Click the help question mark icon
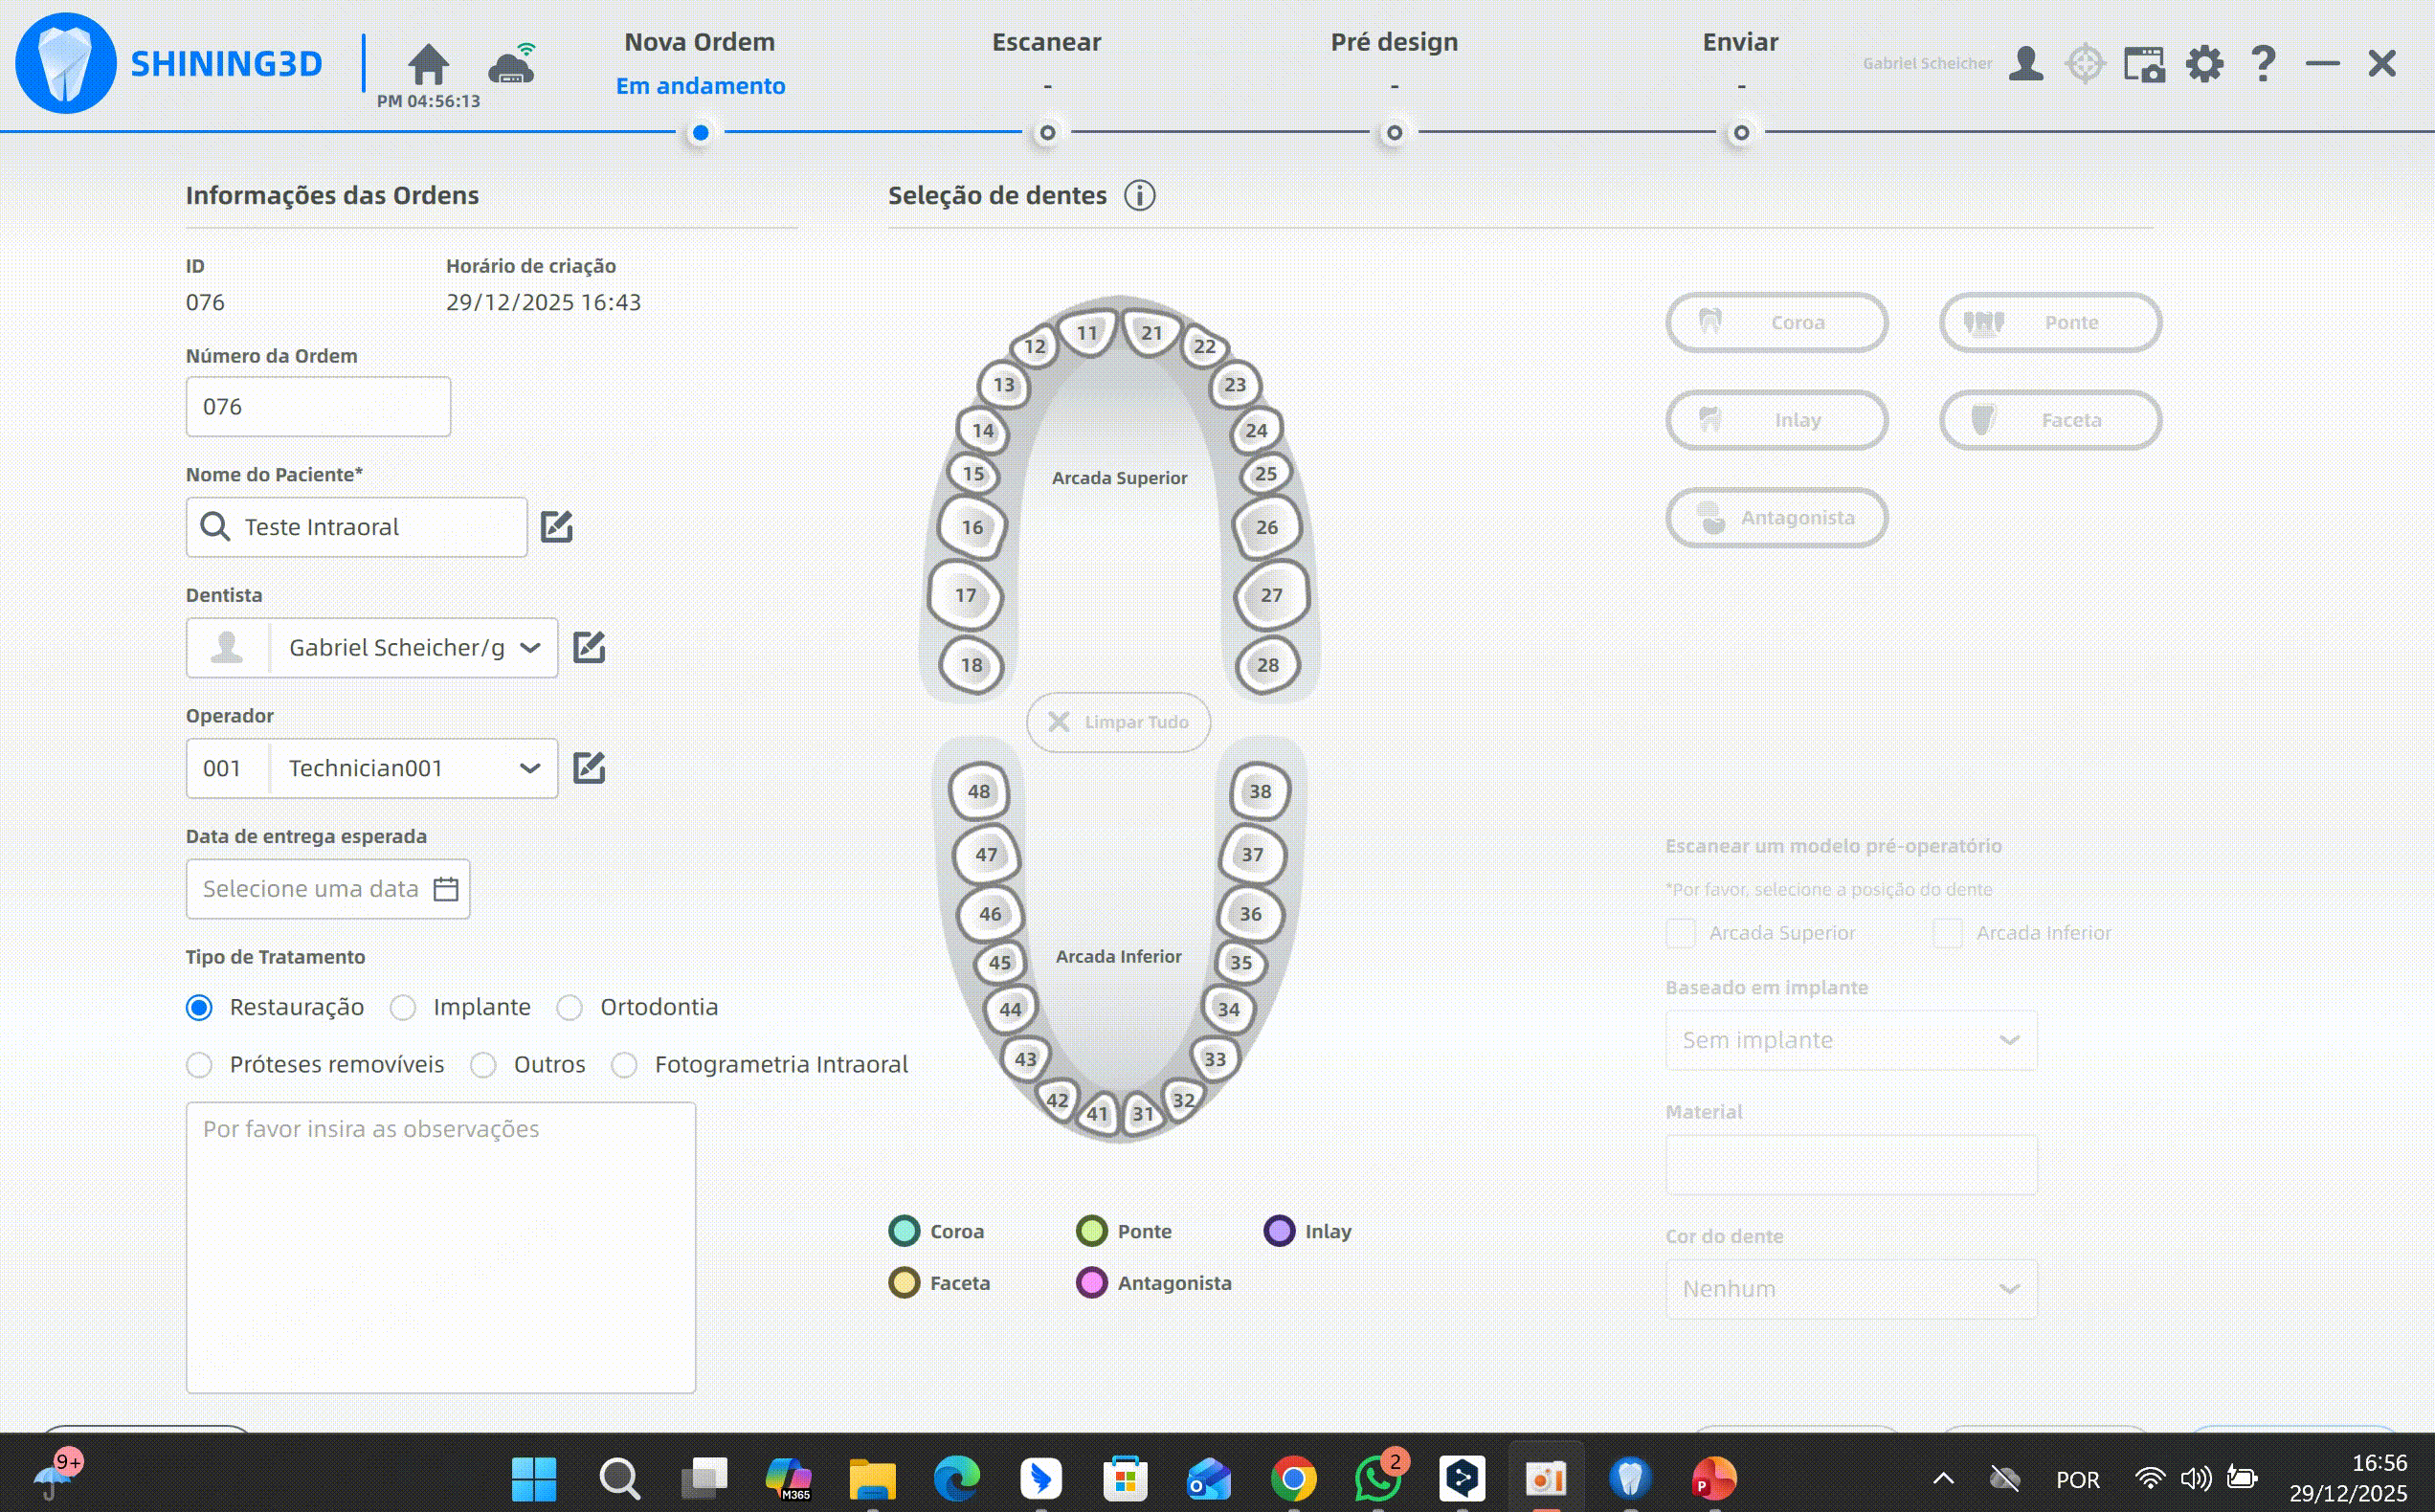The image size is (2435, 1512). [2263, 64]
